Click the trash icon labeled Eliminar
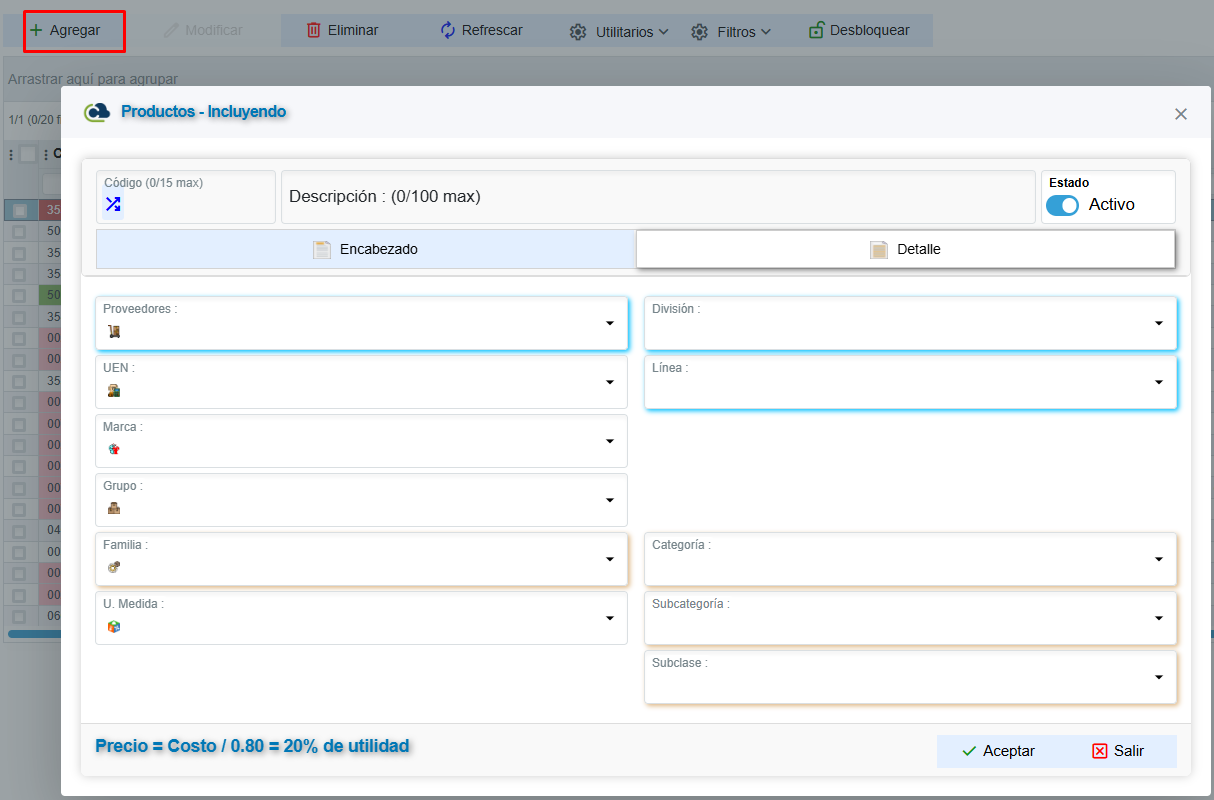This screenshot has height=800, width=1214. tap(314, 30)
